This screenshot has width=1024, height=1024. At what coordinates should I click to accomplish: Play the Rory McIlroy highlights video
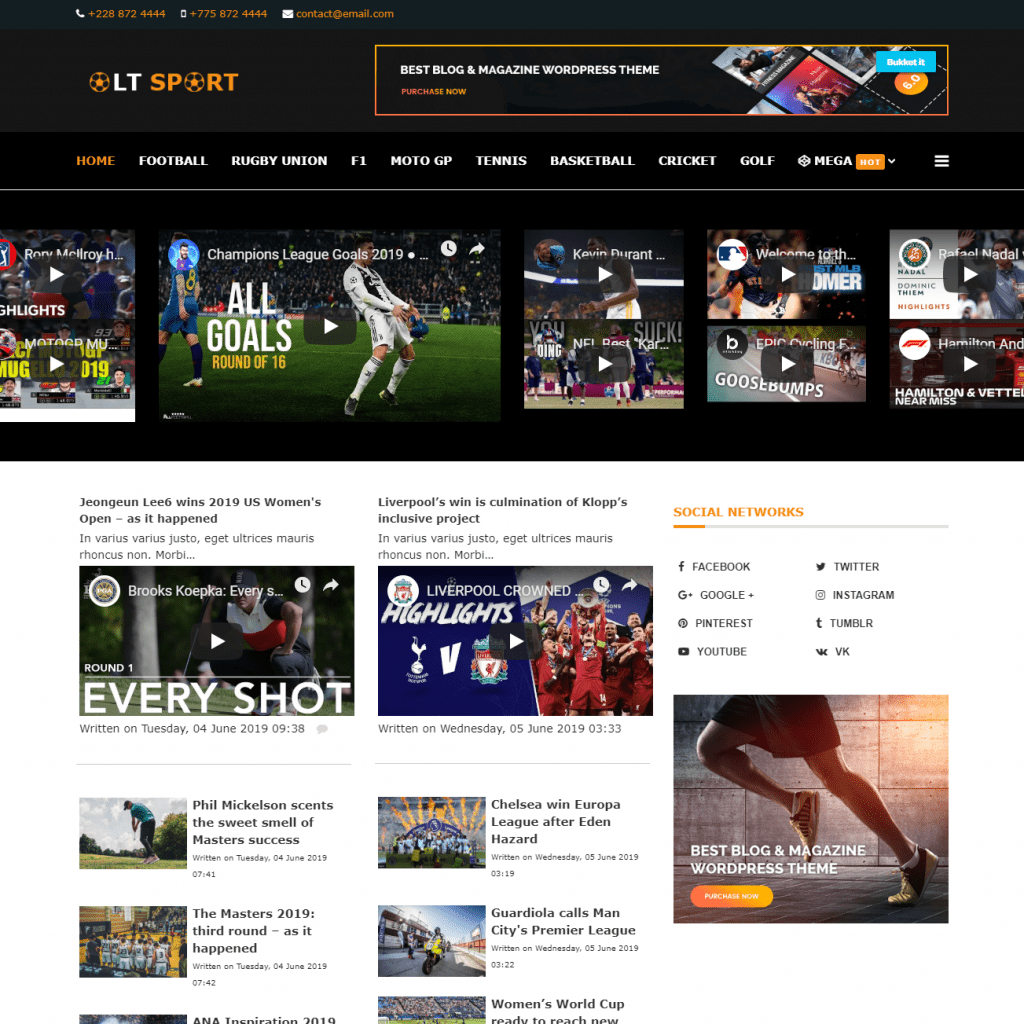tap(56, 274)
